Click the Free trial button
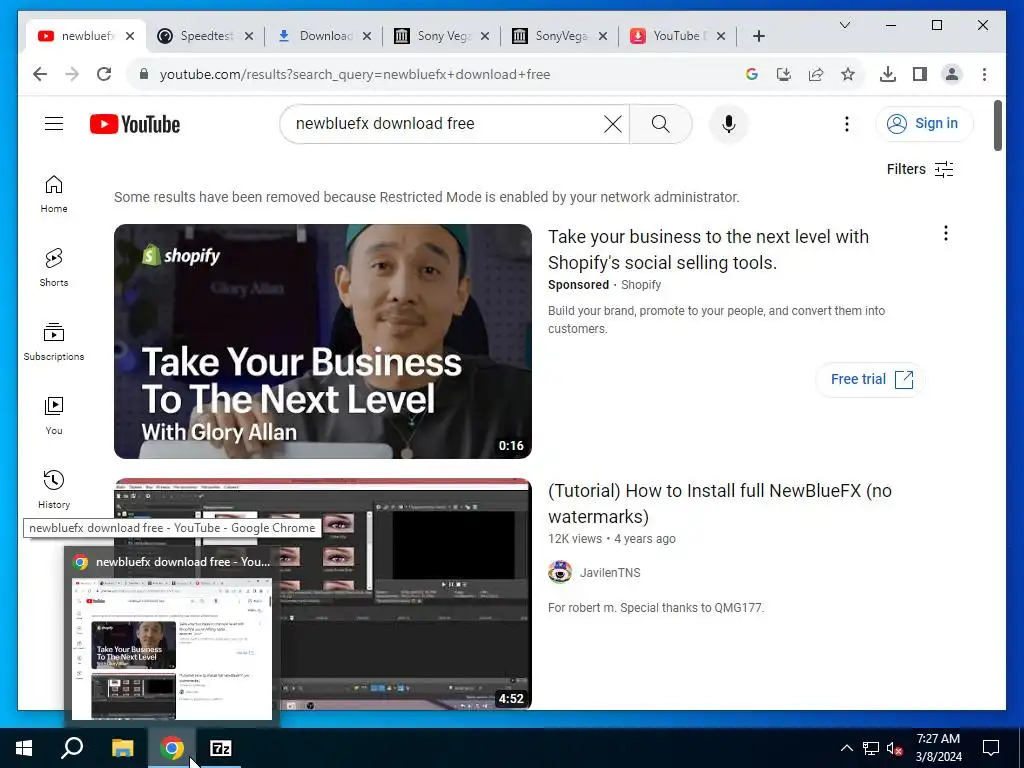 [x=871, y=379]
